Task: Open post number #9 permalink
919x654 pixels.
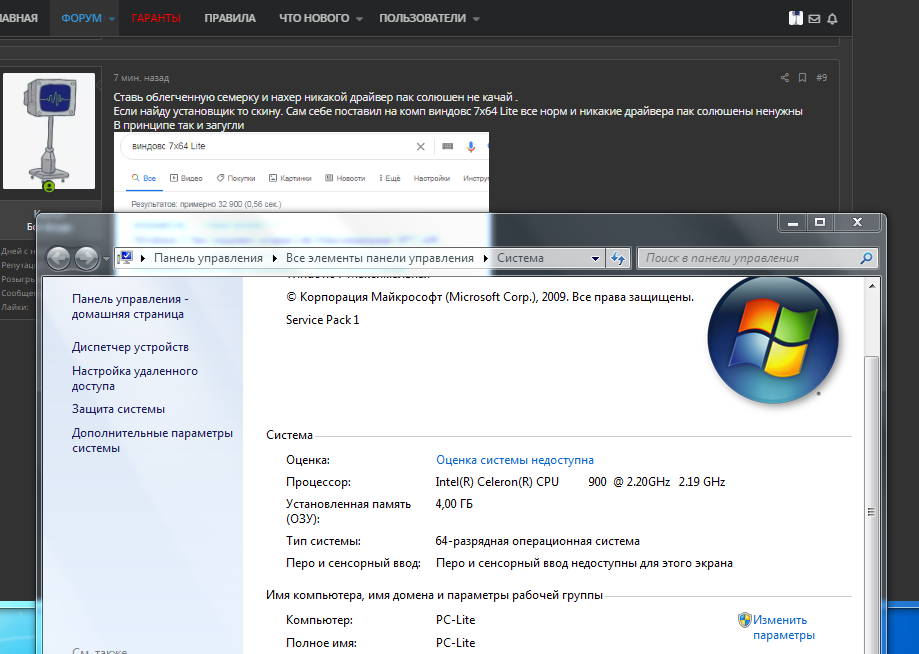Action: pyautogui.click(x=821, y=77)
